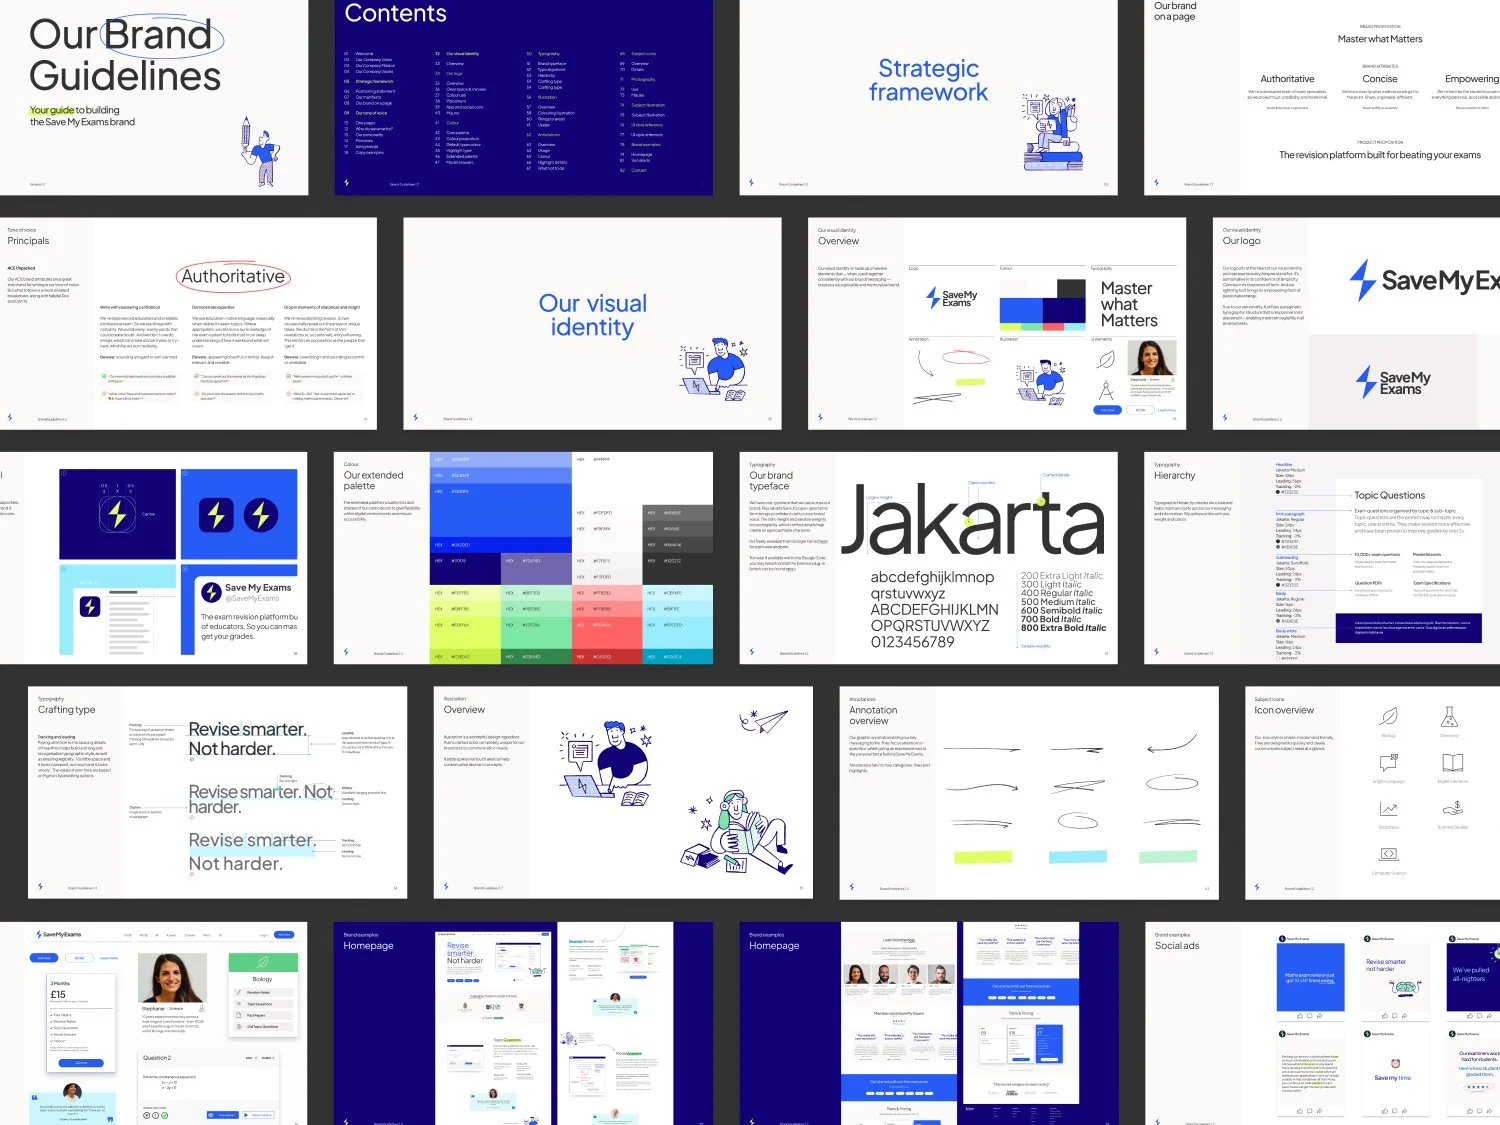This screenshot has width=1500, height=1125.
Task: Click the student-on-books illustration on Strategic framework slide
Action: 1051,131
